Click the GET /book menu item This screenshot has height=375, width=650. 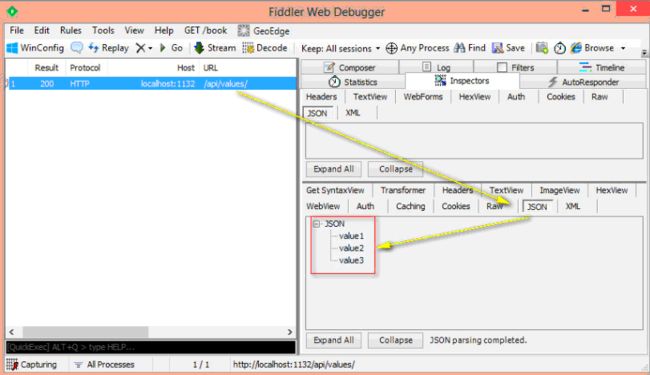pos(206,31)
